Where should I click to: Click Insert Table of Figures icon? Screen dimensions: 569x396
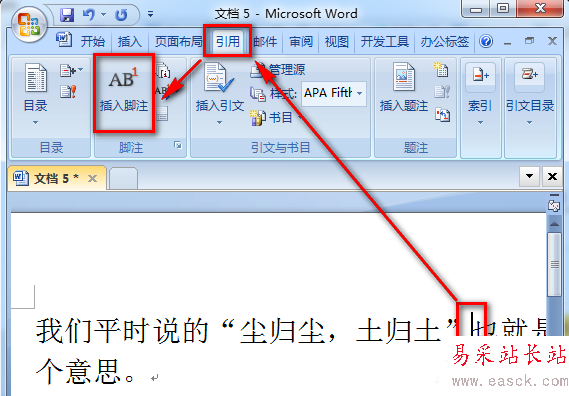click(442, 70)
